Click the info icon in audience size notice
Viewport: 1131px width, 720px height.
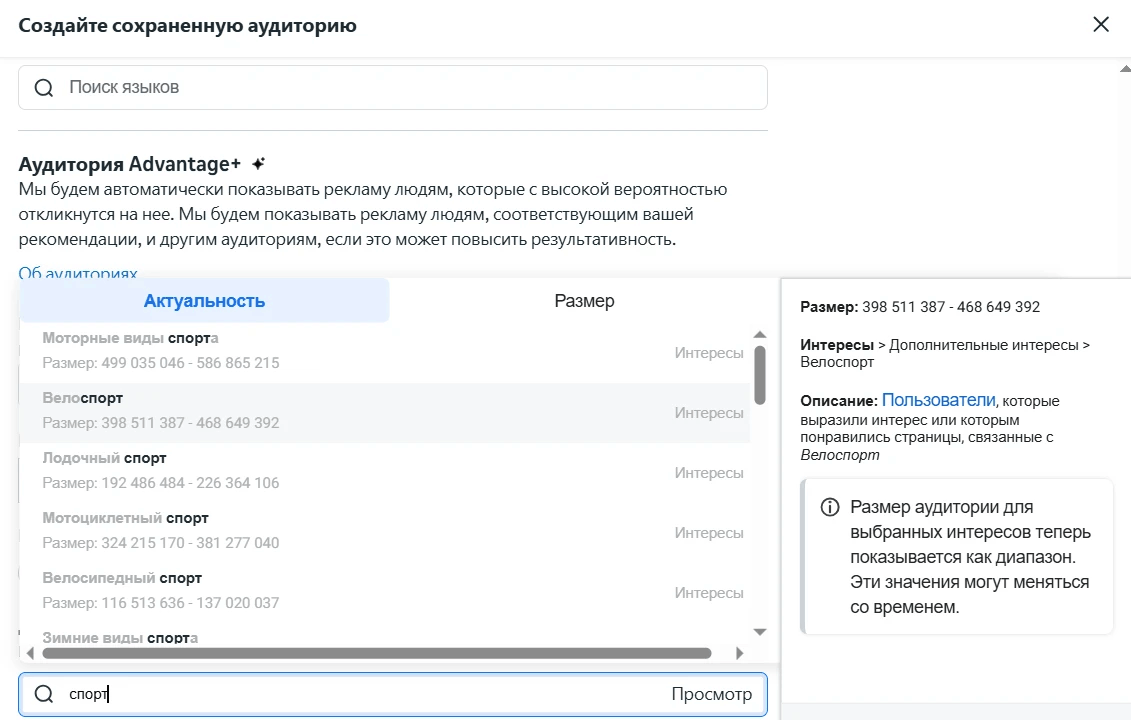coord(829,507)
